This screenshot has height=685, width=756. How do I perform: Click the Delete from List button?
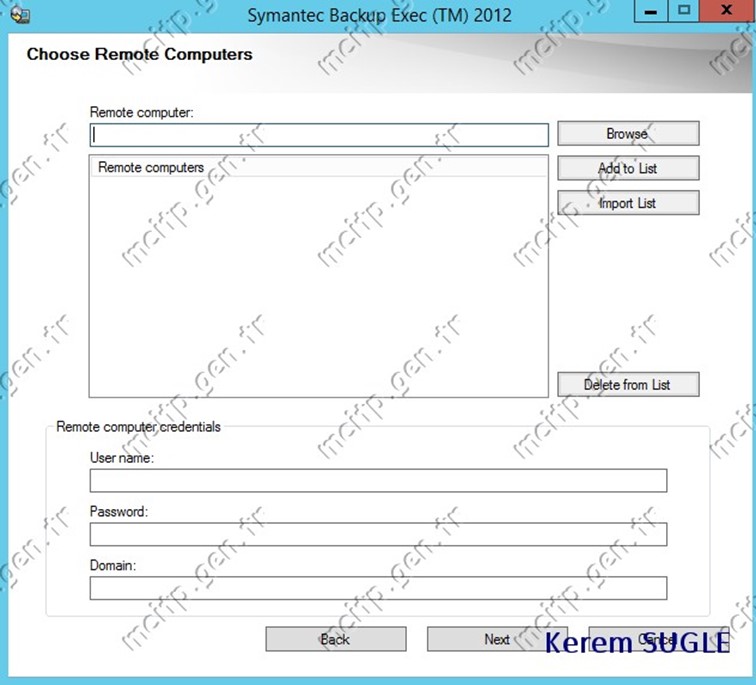628,385
